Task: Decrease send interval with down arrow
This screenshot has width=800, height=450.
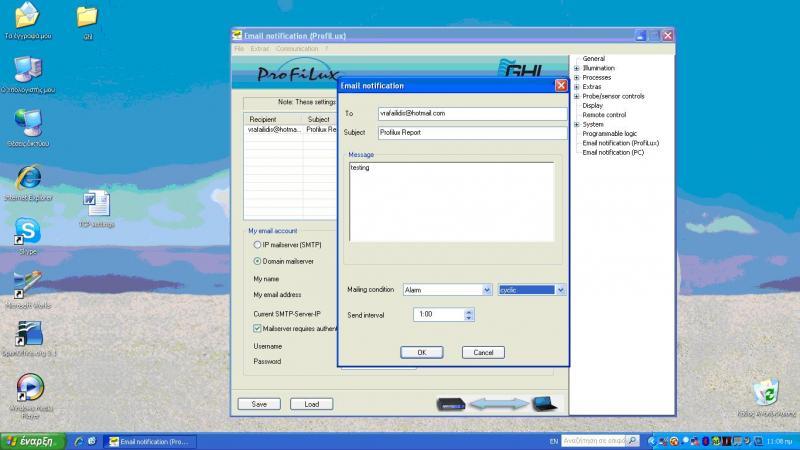Action: (469, 318)
